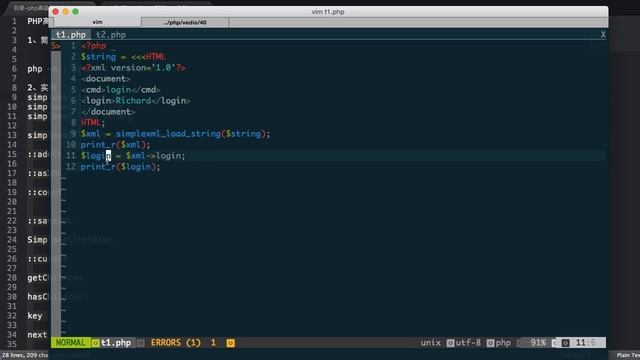Close the vim tab with the X
Screen dimensions: 640x360
point(603,35)
